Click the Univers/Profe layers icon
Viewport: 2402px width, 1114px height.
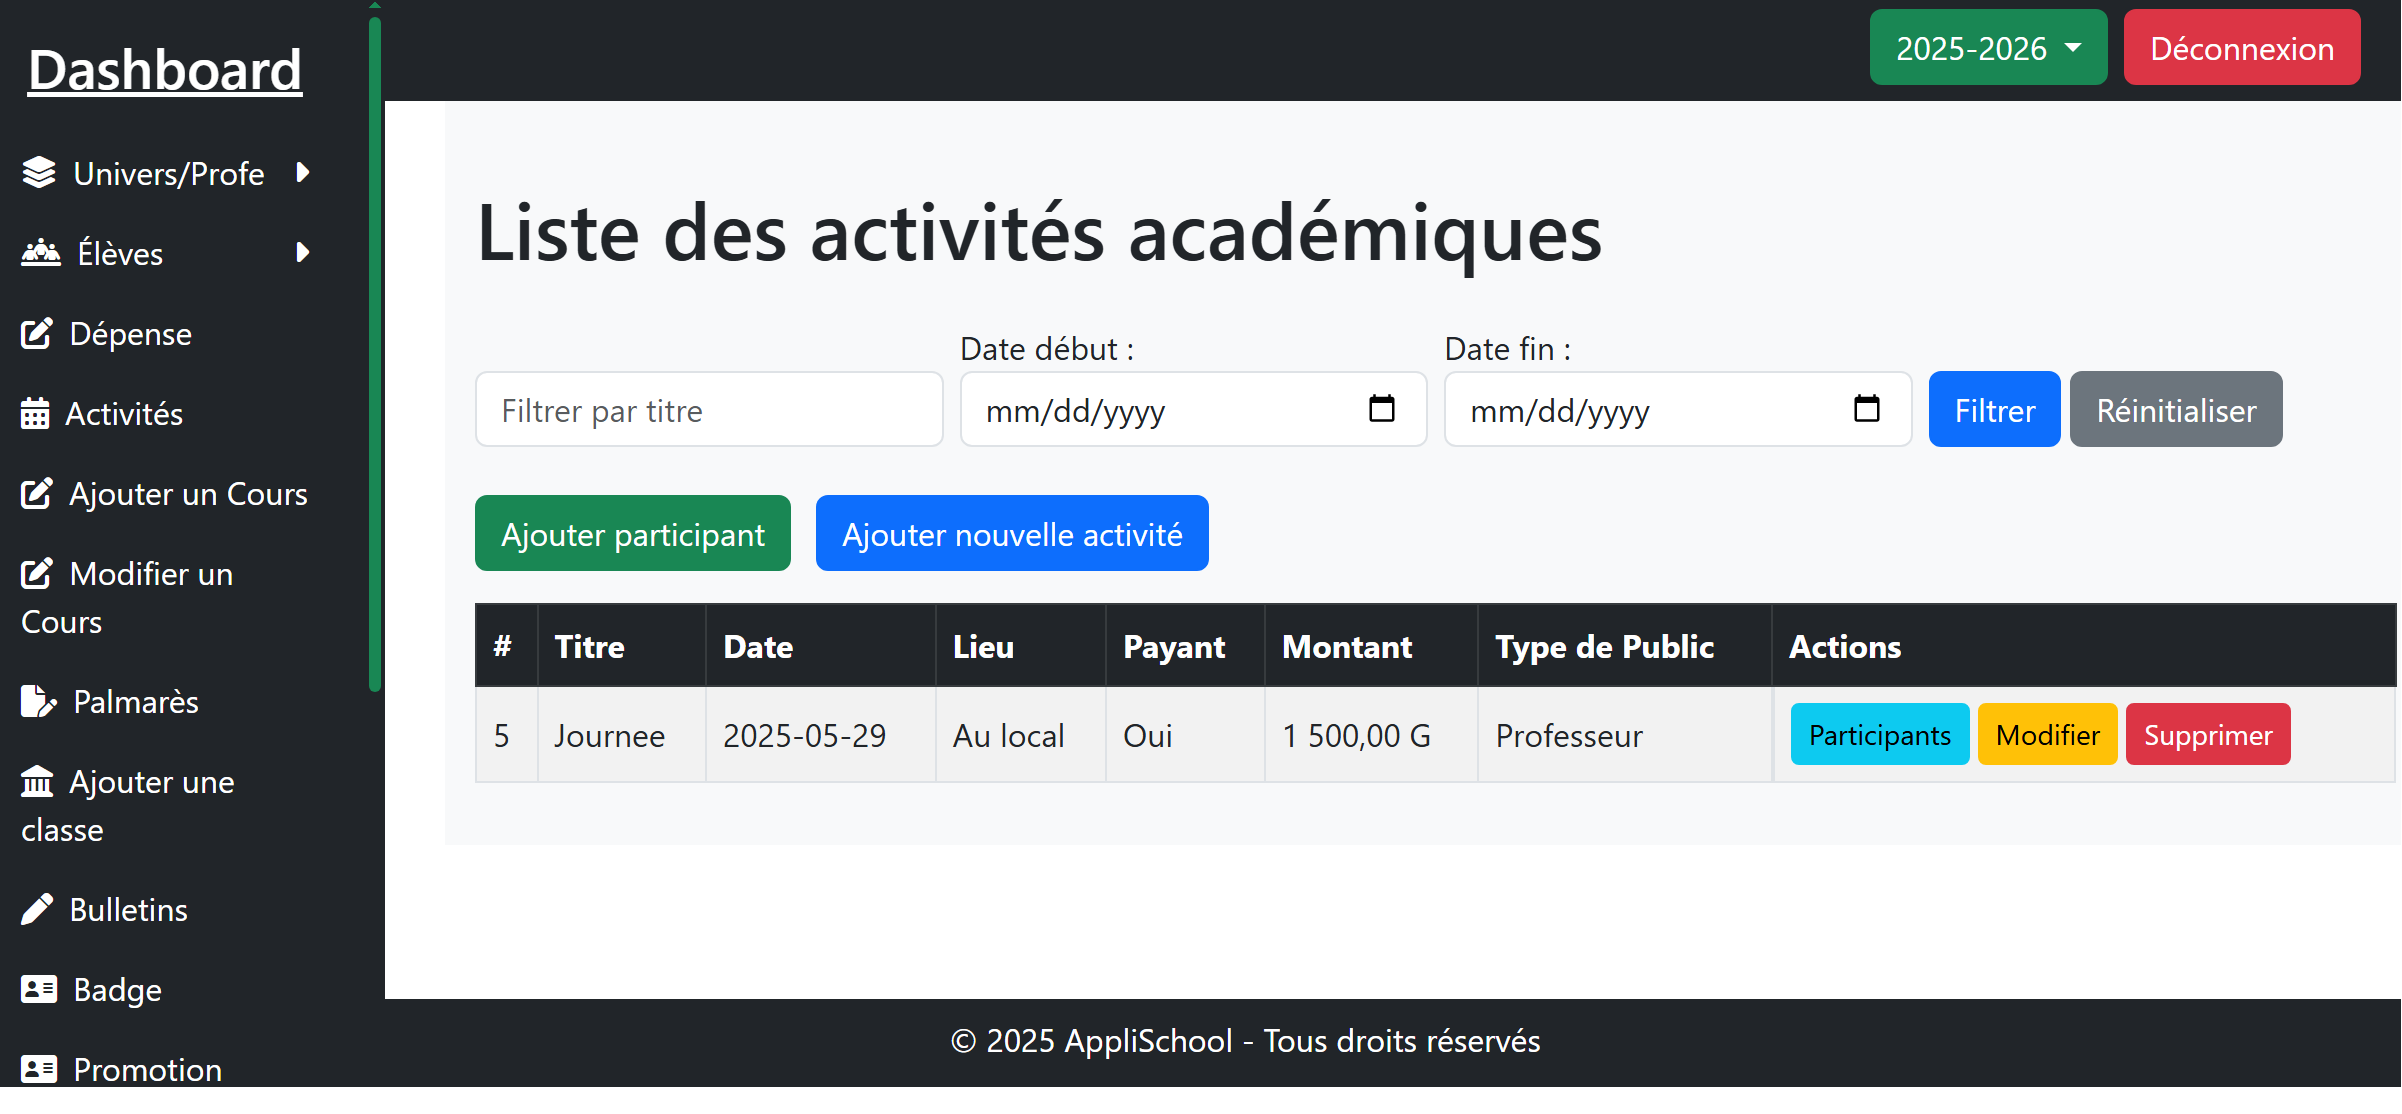pyautogui.click(x=39, y=173)
